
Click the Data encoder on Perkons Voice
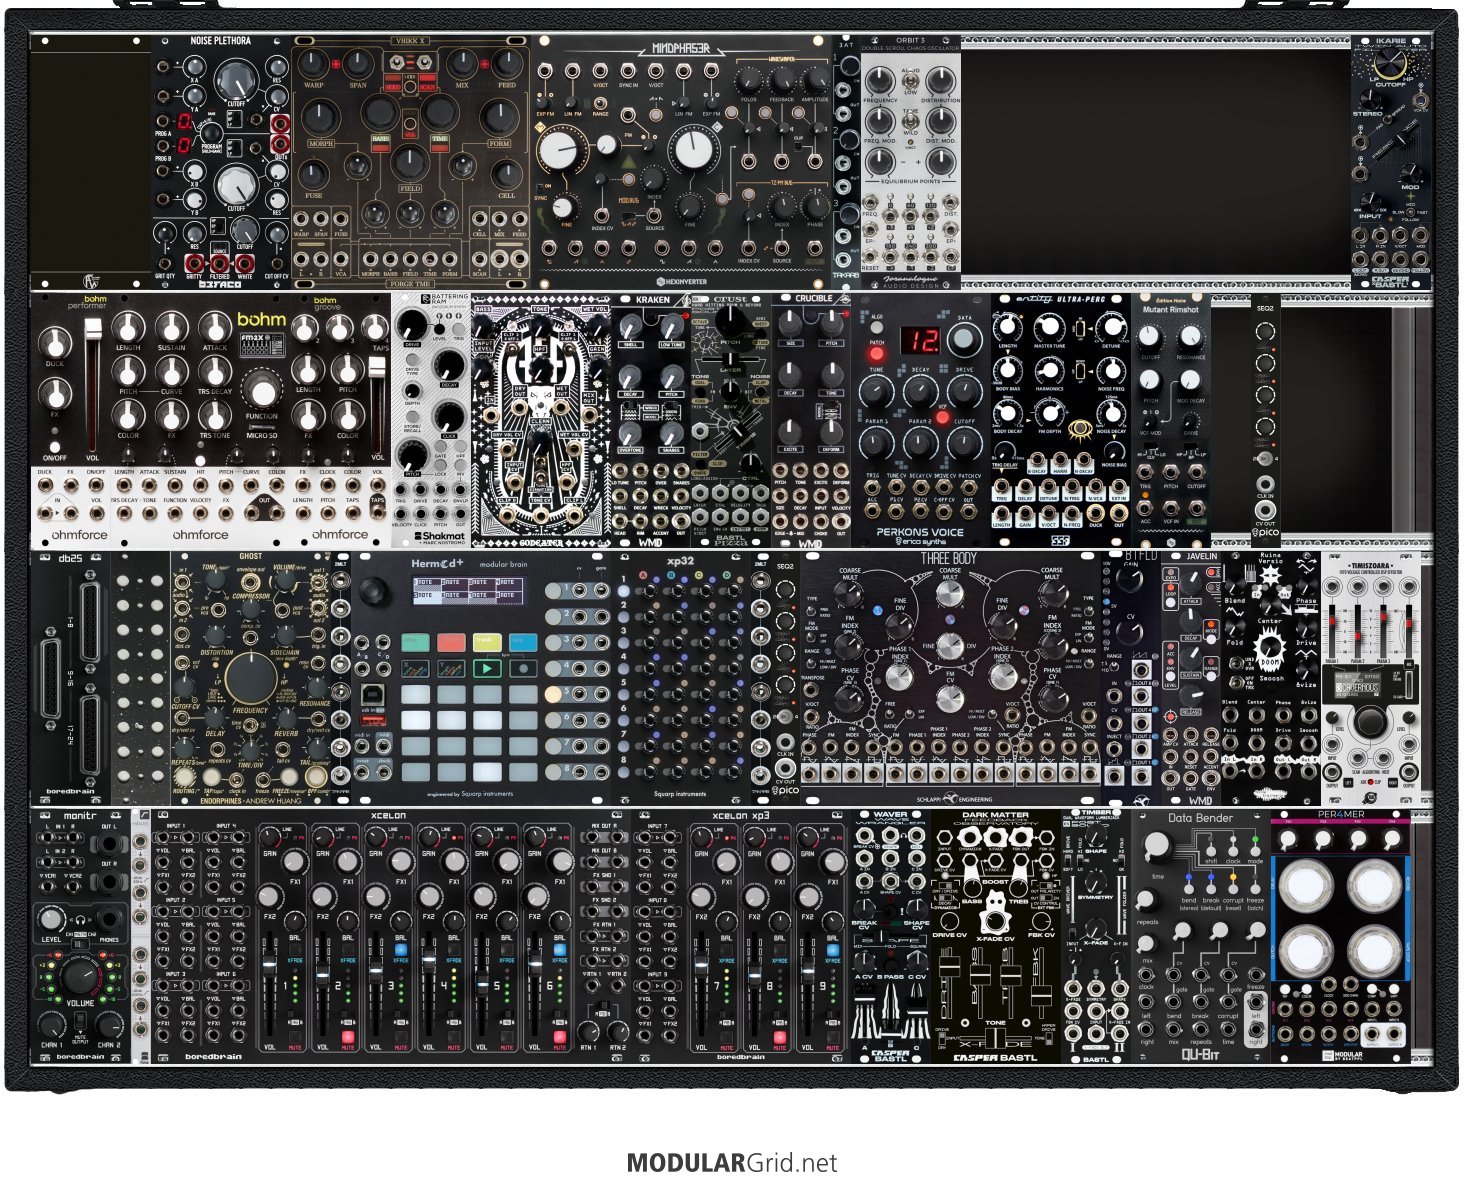point(963,341)
